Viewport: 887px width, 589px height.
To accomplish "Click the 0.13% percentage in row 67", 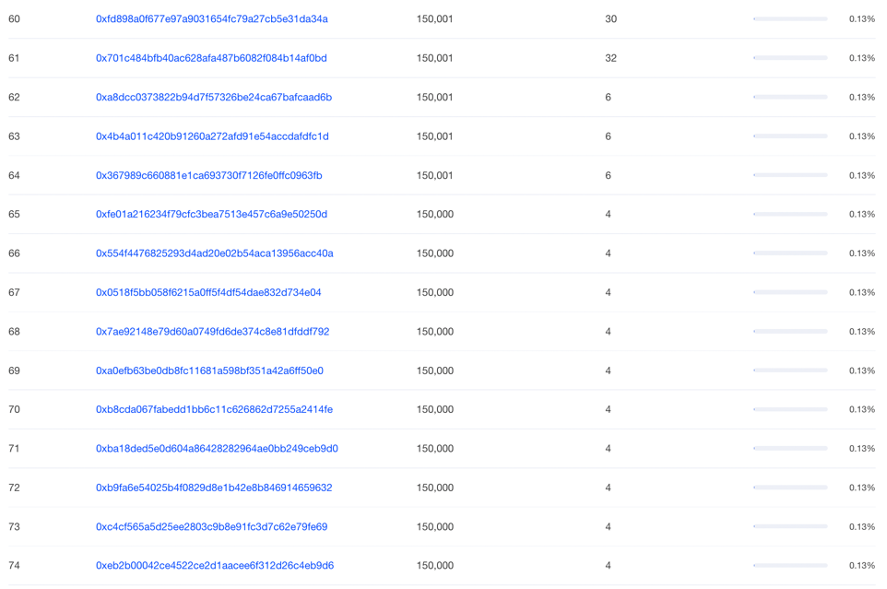I will (862, 292).
